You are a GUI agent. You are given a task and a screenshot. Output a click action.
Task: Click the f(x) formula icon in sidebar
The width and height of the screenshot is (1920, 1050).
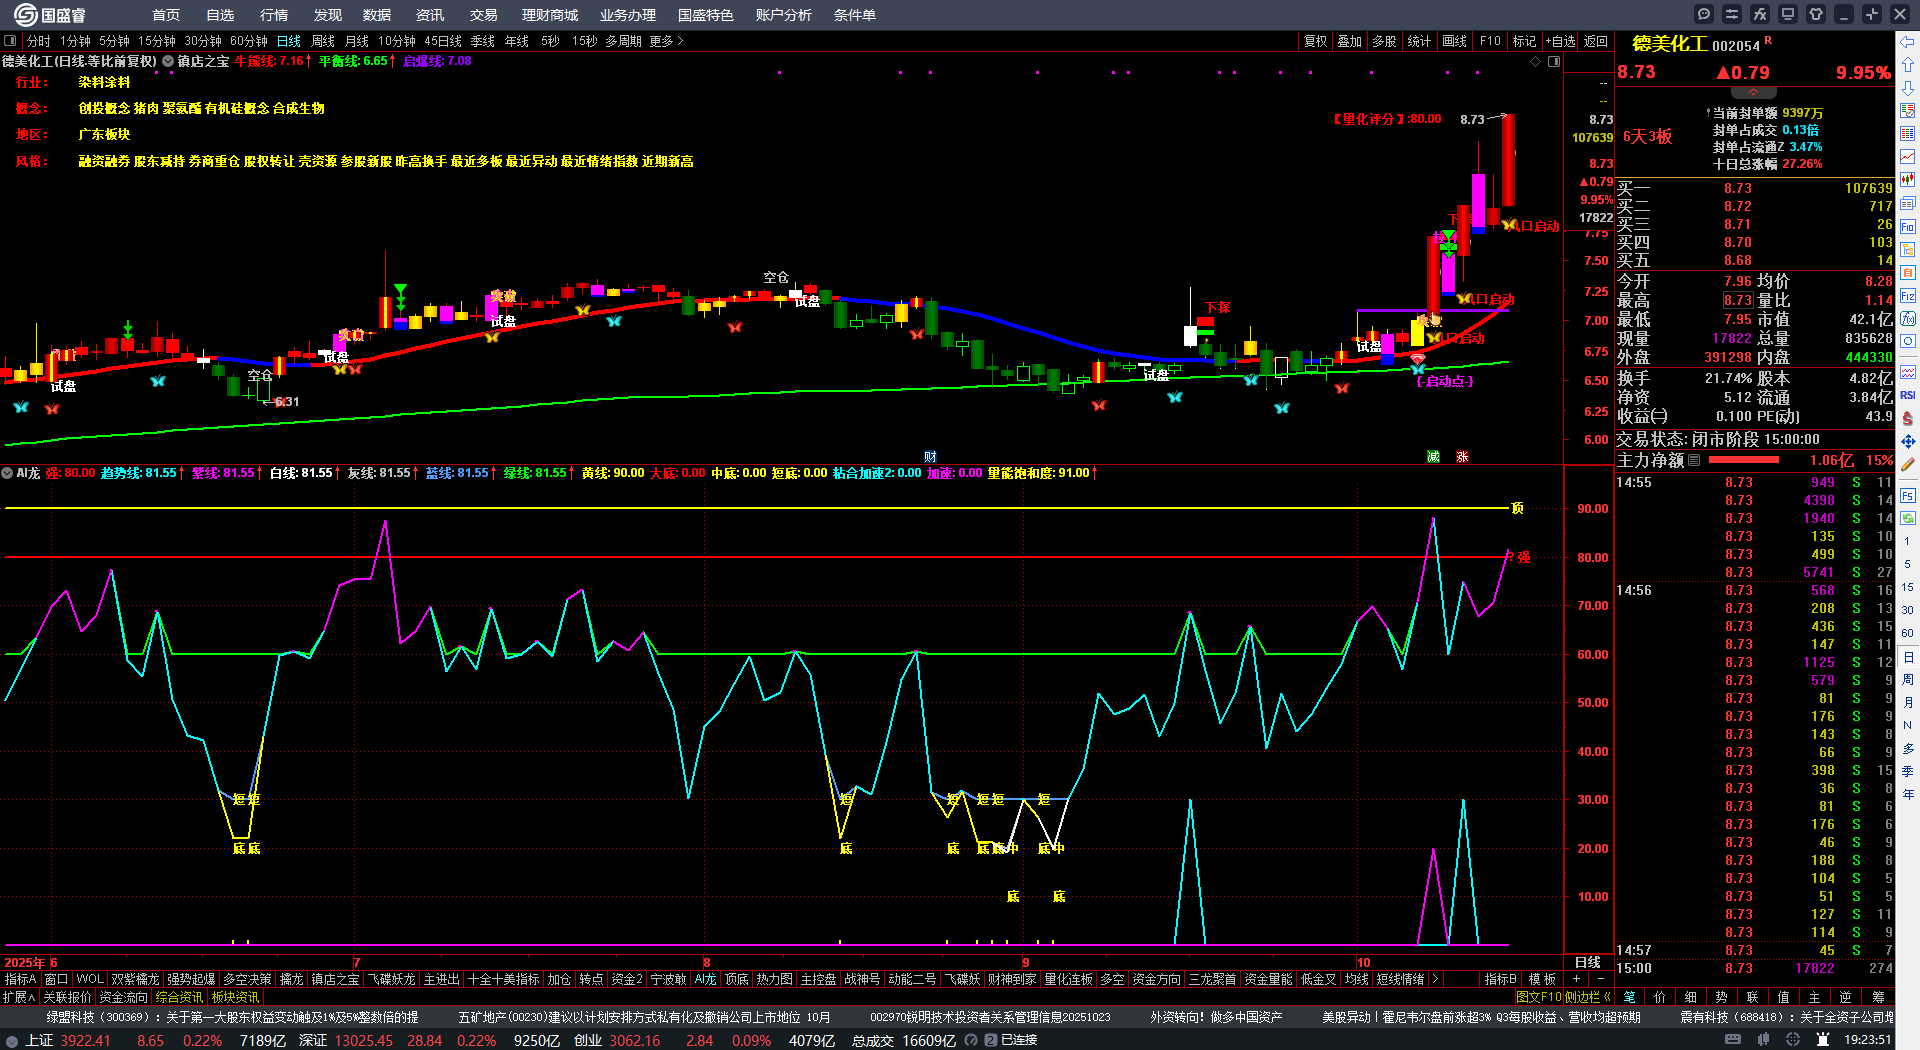(1908, 319)
